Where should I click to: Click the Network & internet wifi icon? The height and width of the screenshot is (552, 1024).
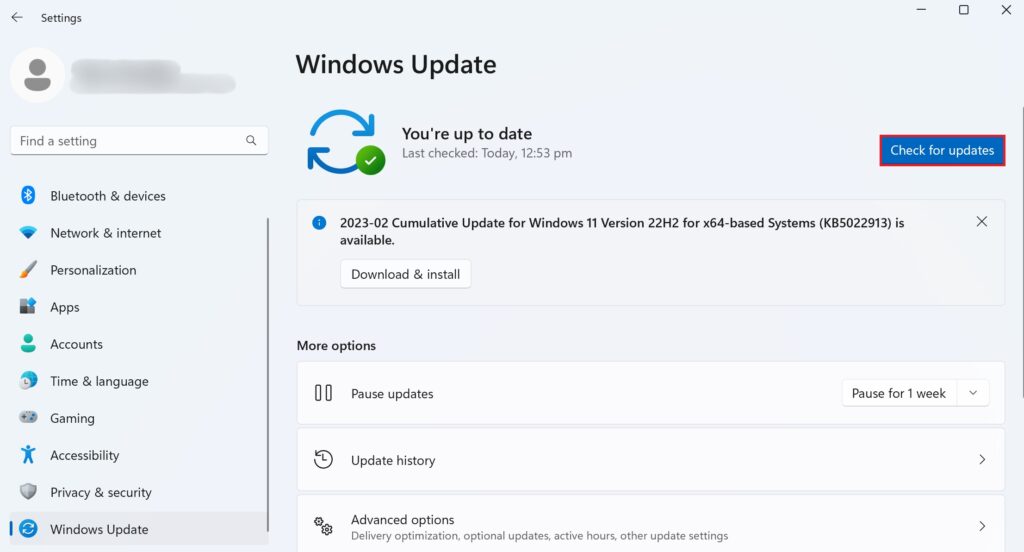(28, 233)
